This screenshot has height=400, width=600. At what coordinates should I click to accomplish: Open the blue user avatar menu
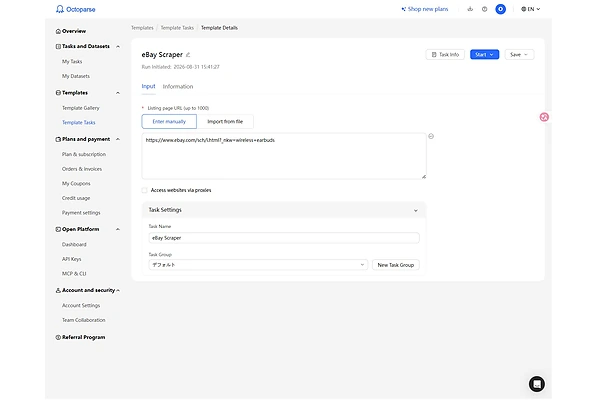tap(501, 9)
